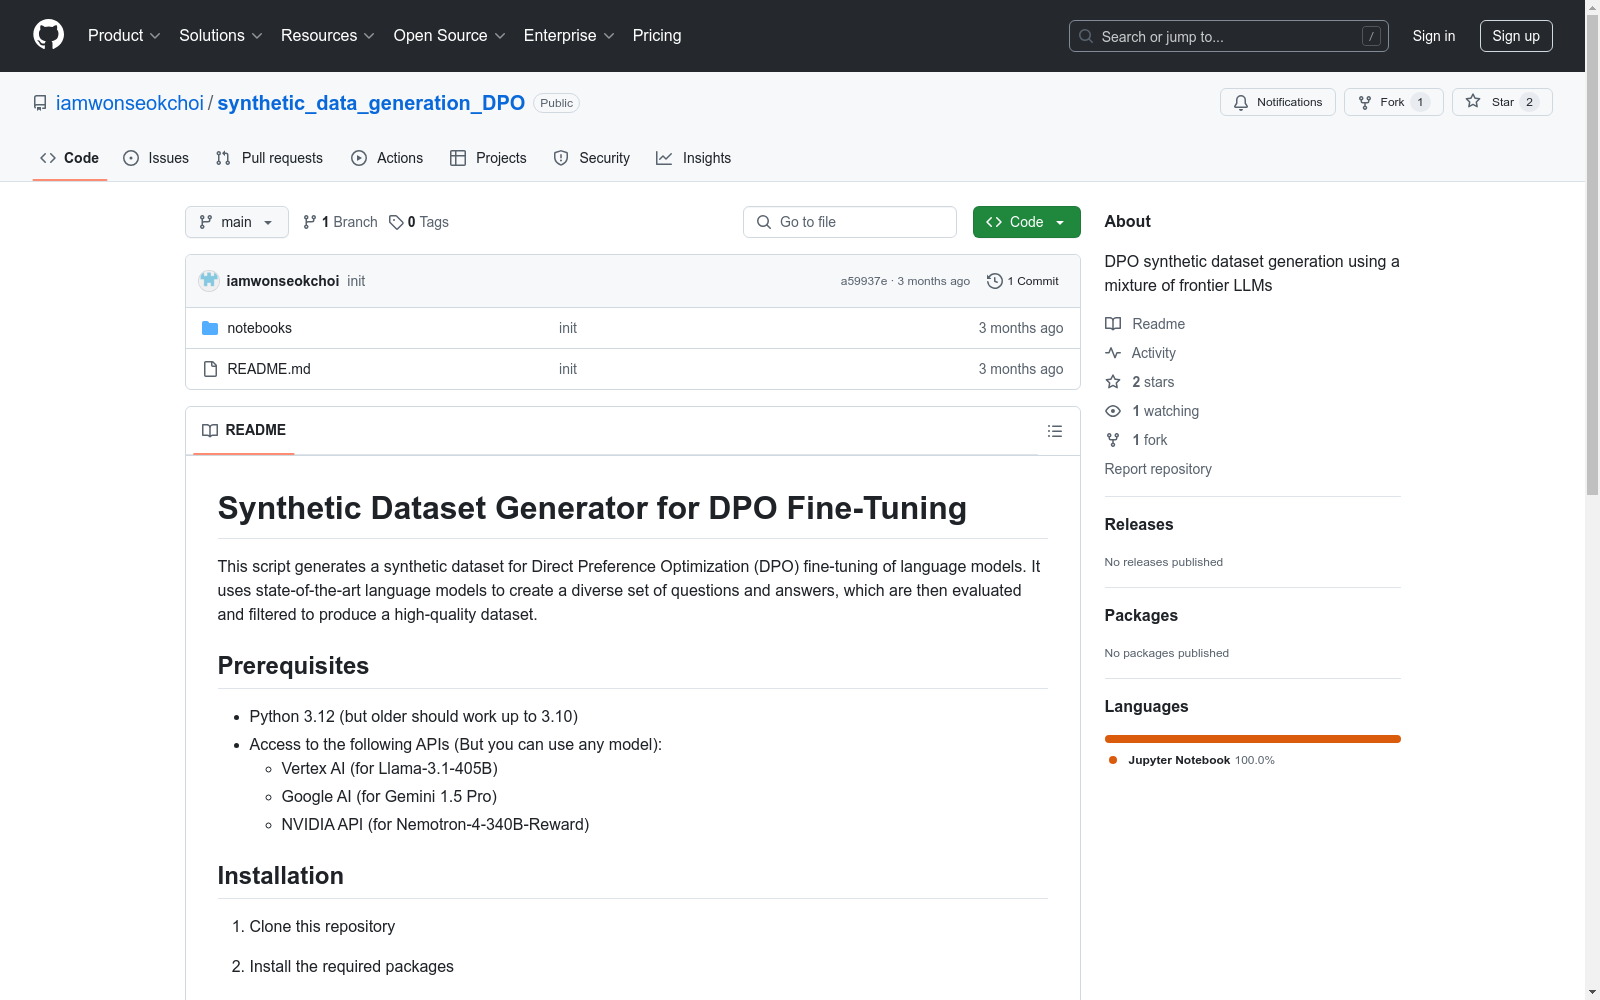Switch to the Issues tab
This screenshot has height=1000, width=1600.
tap(156, 158)
